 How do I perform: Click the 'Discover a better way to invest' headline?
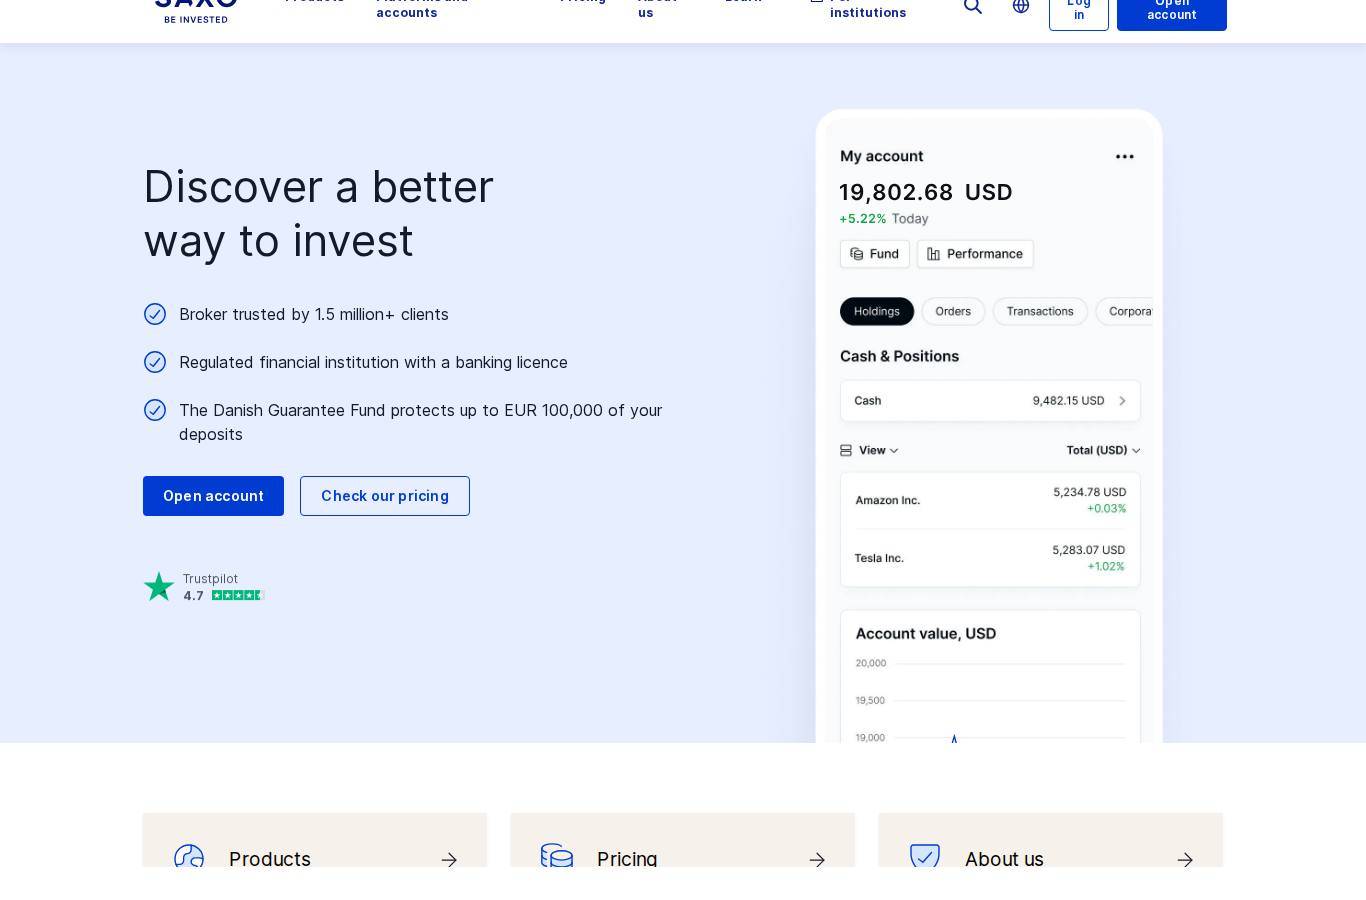[x=318, y=214]
